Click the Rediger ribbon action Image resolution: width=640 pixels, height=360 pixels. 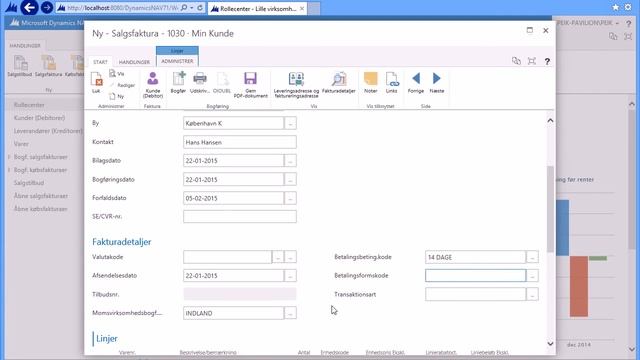tap(122, 85)
